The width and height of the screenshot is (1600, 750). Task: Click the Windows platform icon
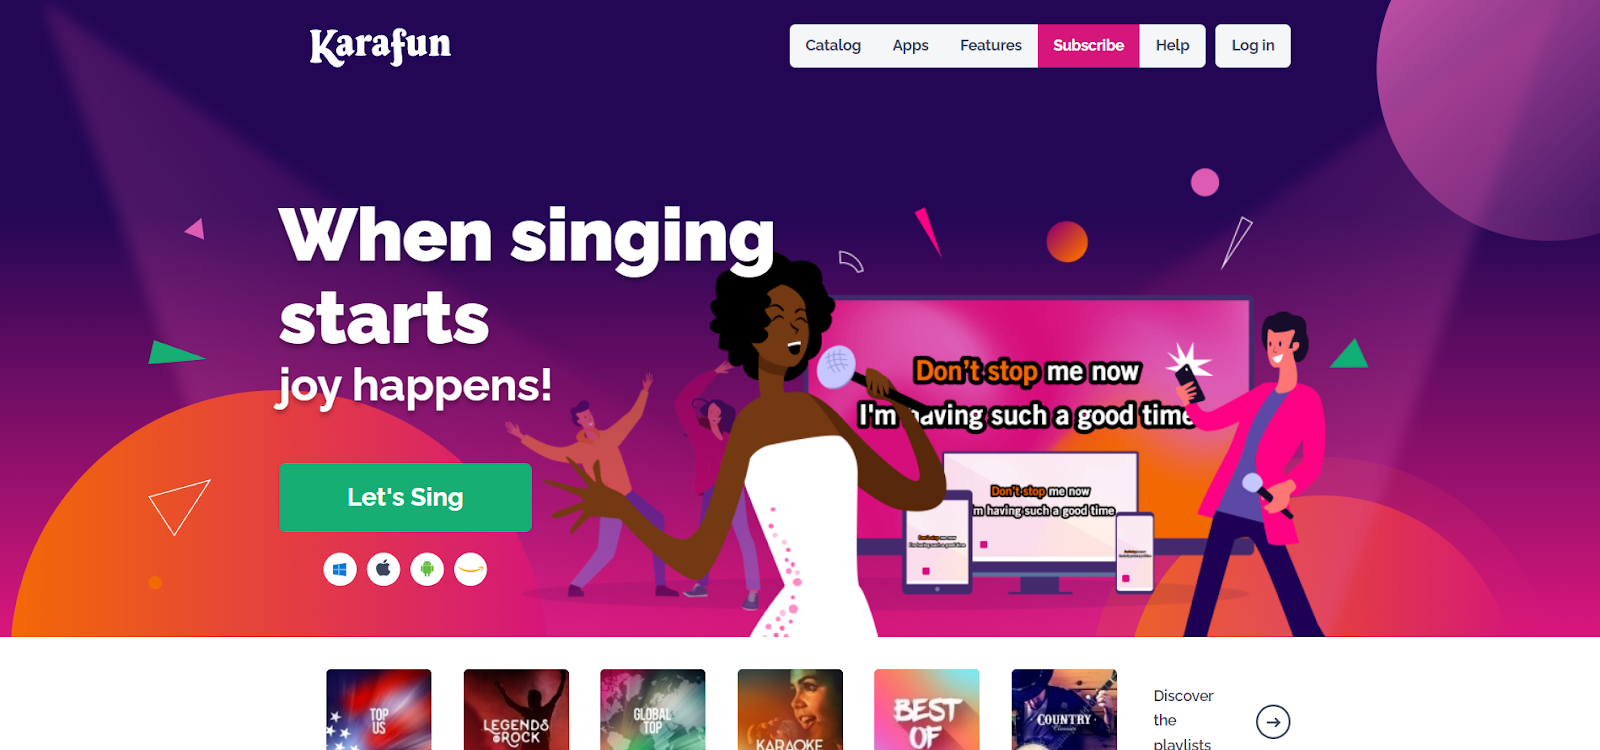click(340, 569)
